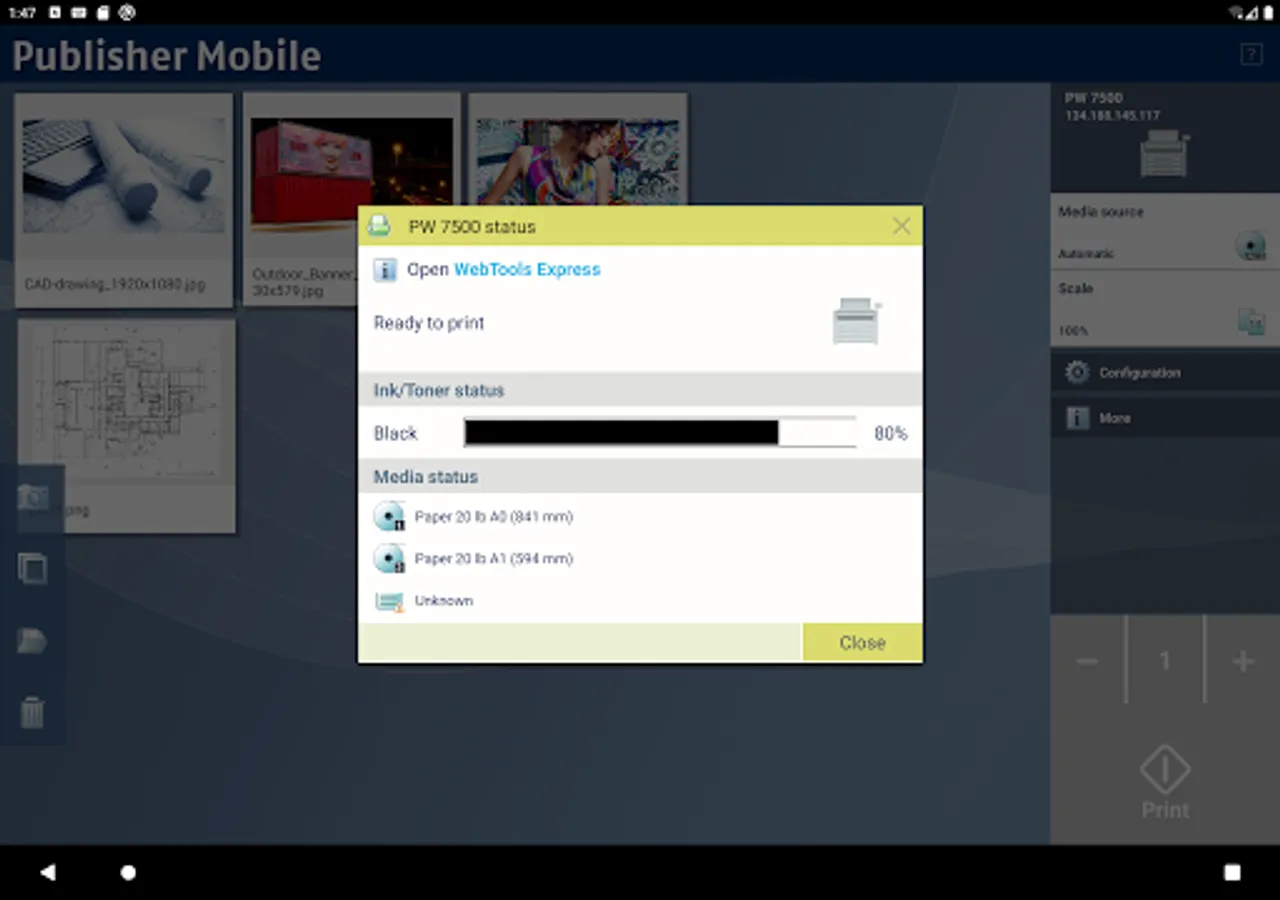Click the Unknown media icon
Viewport: 1280px width, 900px height.
point(389,601)
